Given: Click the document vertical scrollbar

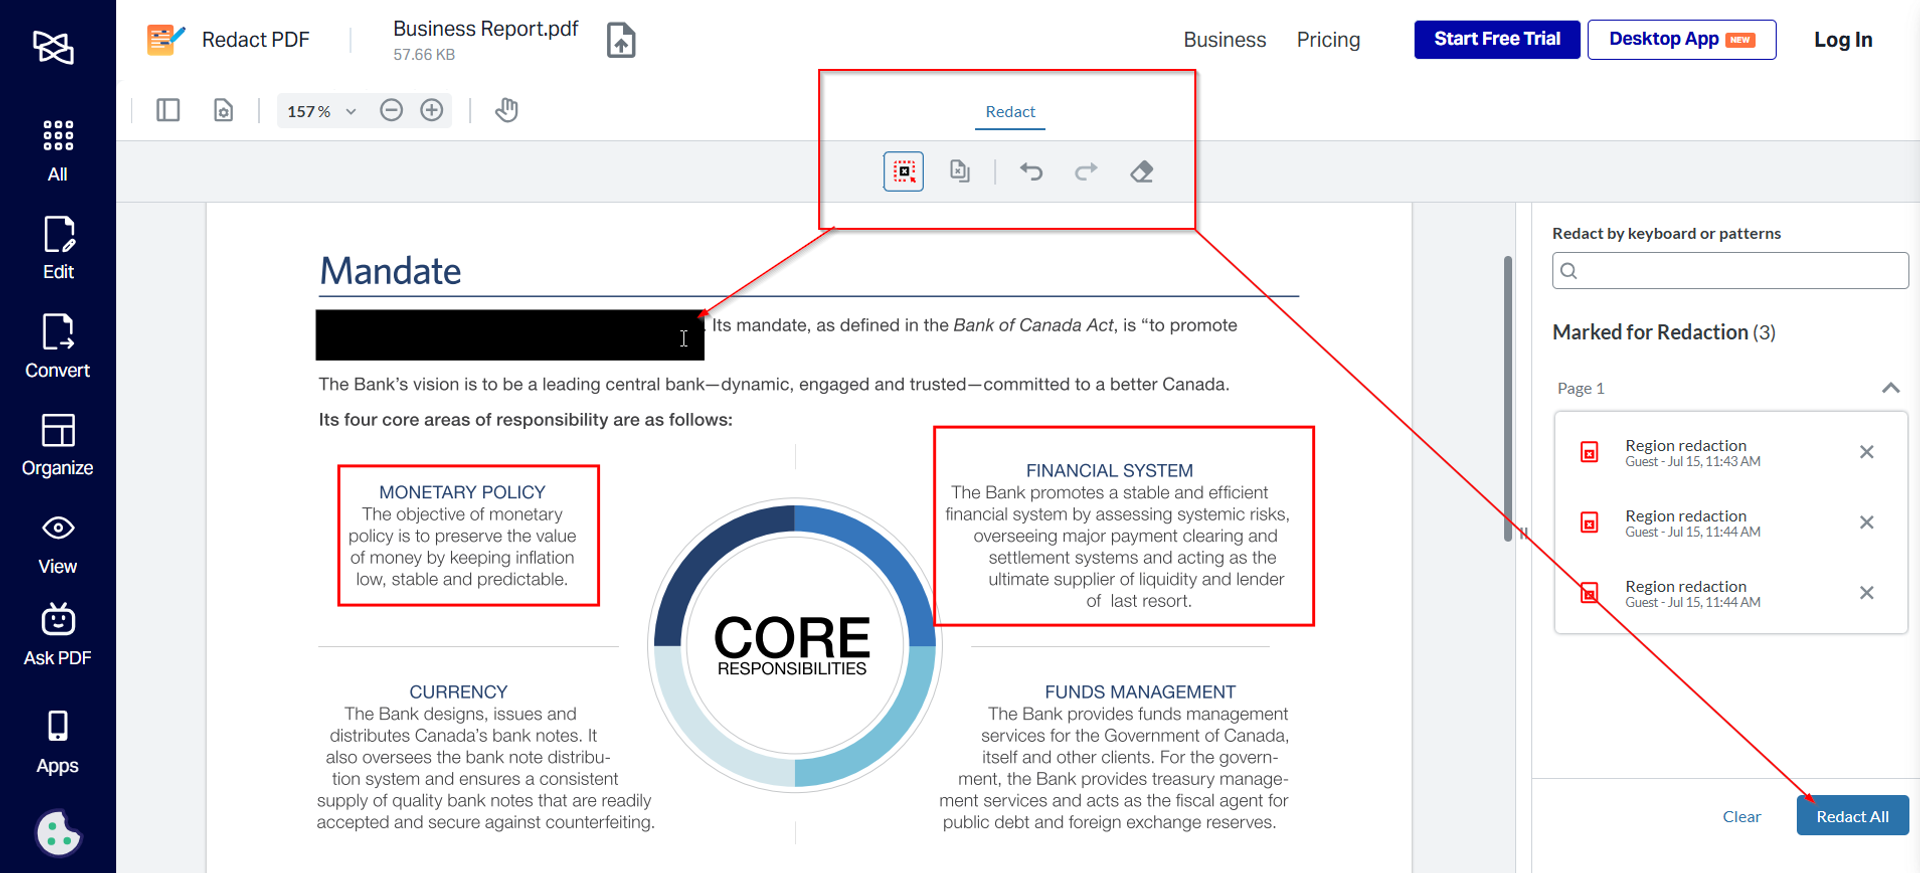Looking at the screenshot, I should pyautogui.click(x=1508, y=399).
